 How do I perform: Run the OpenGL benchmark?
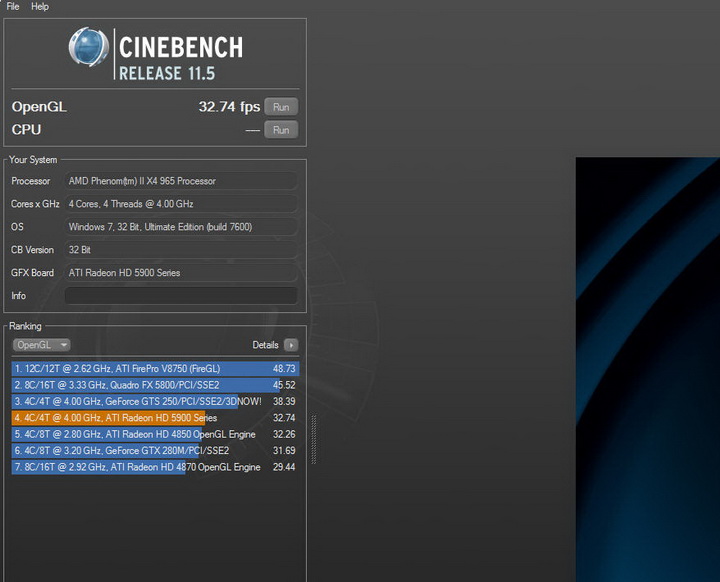(281, 107)
